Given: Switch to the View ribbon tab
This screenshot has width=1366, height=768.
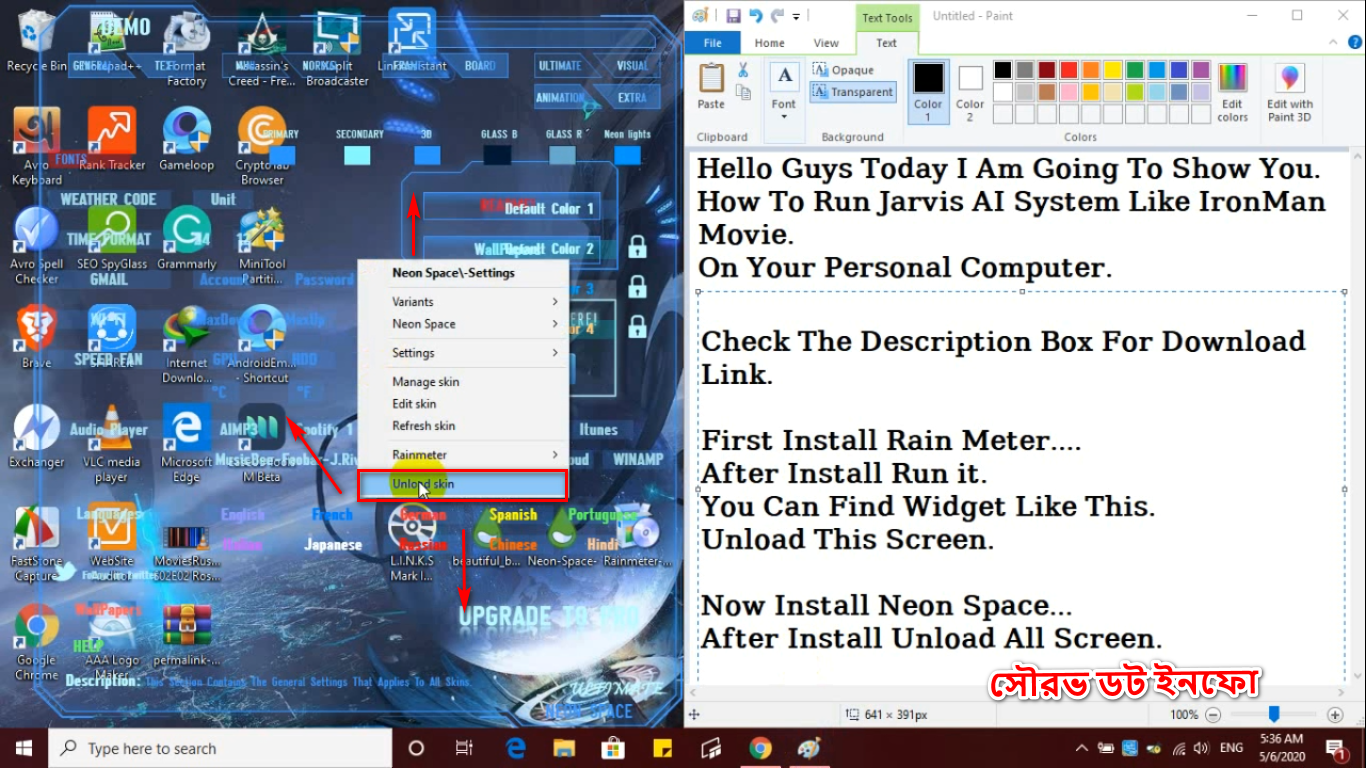Looking at the screenshot, I should click(826, 43).
